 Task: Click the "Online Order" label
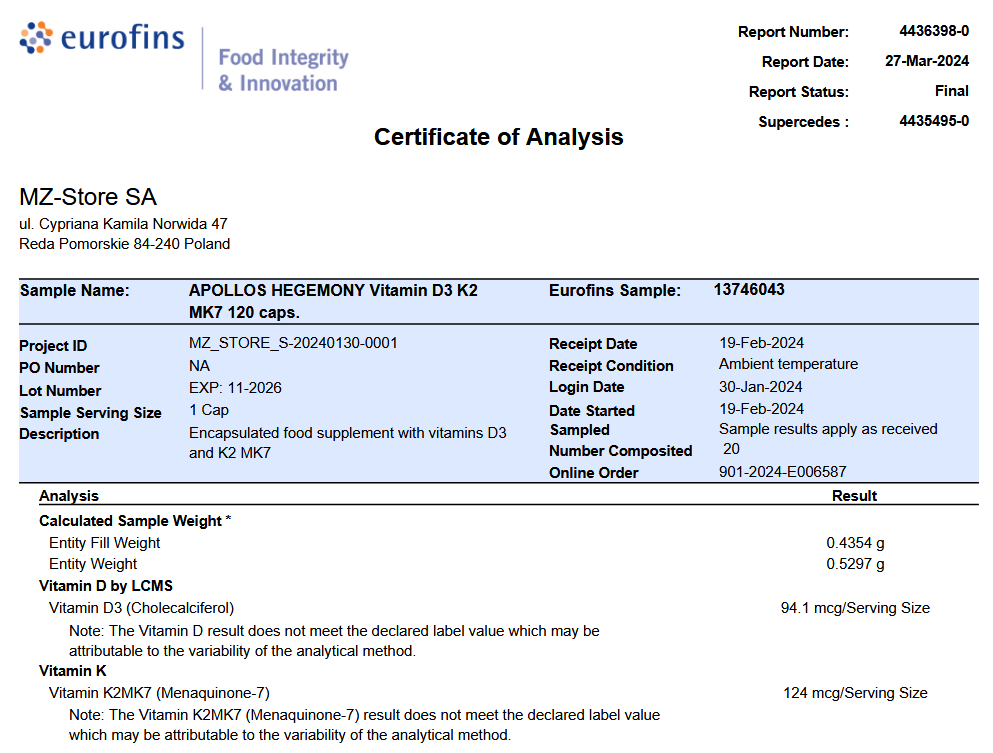[x=594, y=473]
